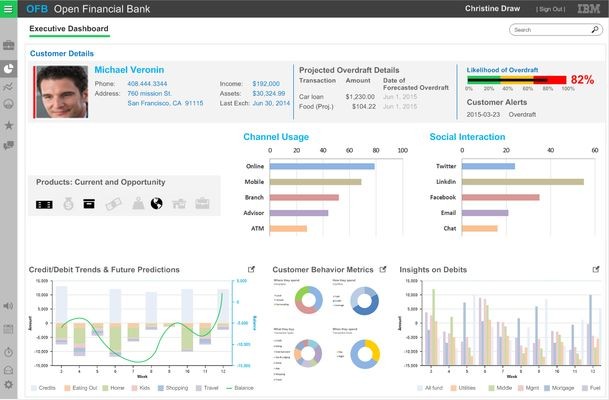Click the chat bubbles sidebar icon
This screenshot has width=609, height=400.
coord(9,146)
